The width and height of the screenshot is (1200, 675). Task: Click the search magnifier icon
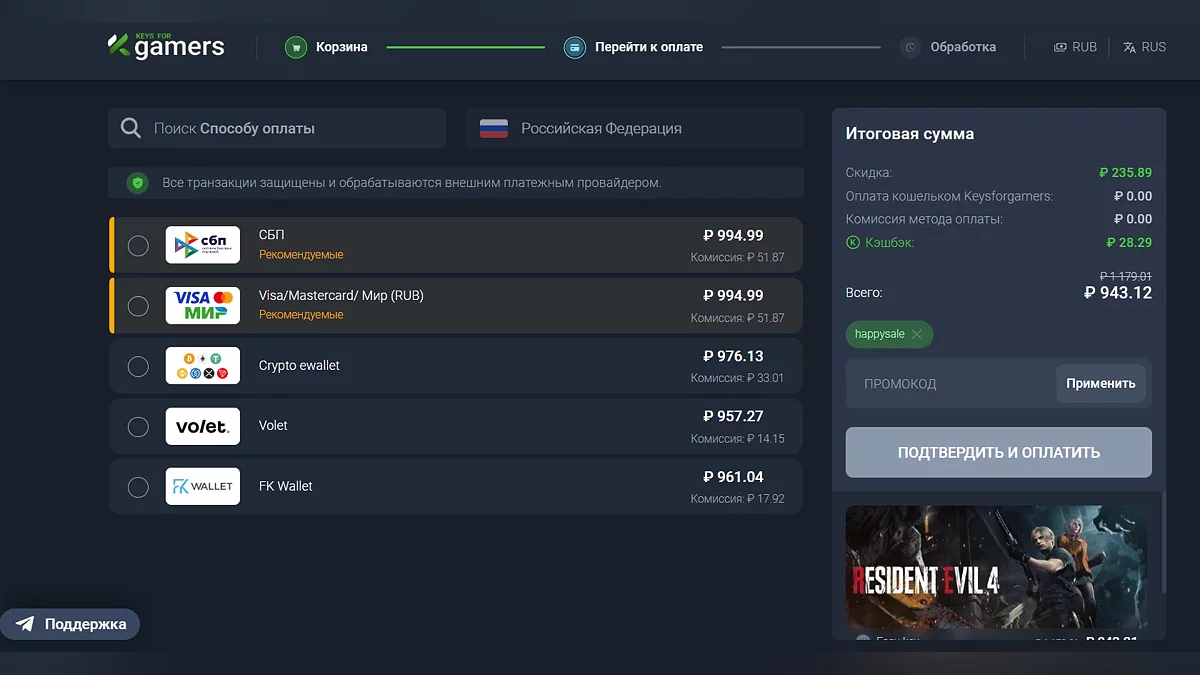(131, 128)
